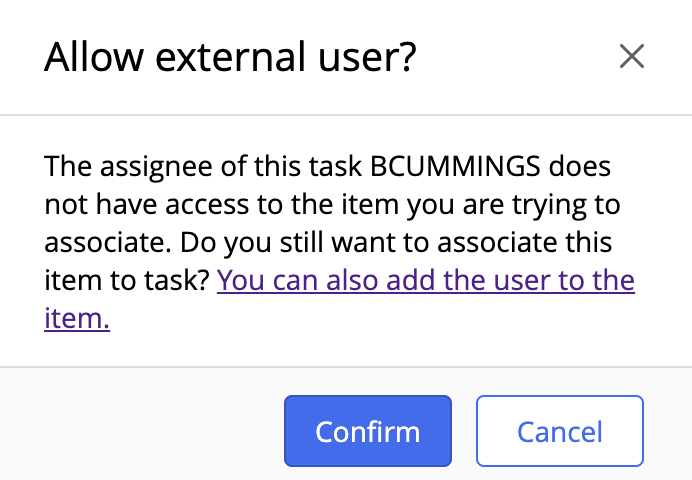Click the outlined Cancel button in the footer
Image resolution: width=692 pixels, height=480 pixels.
coord(559,431)
